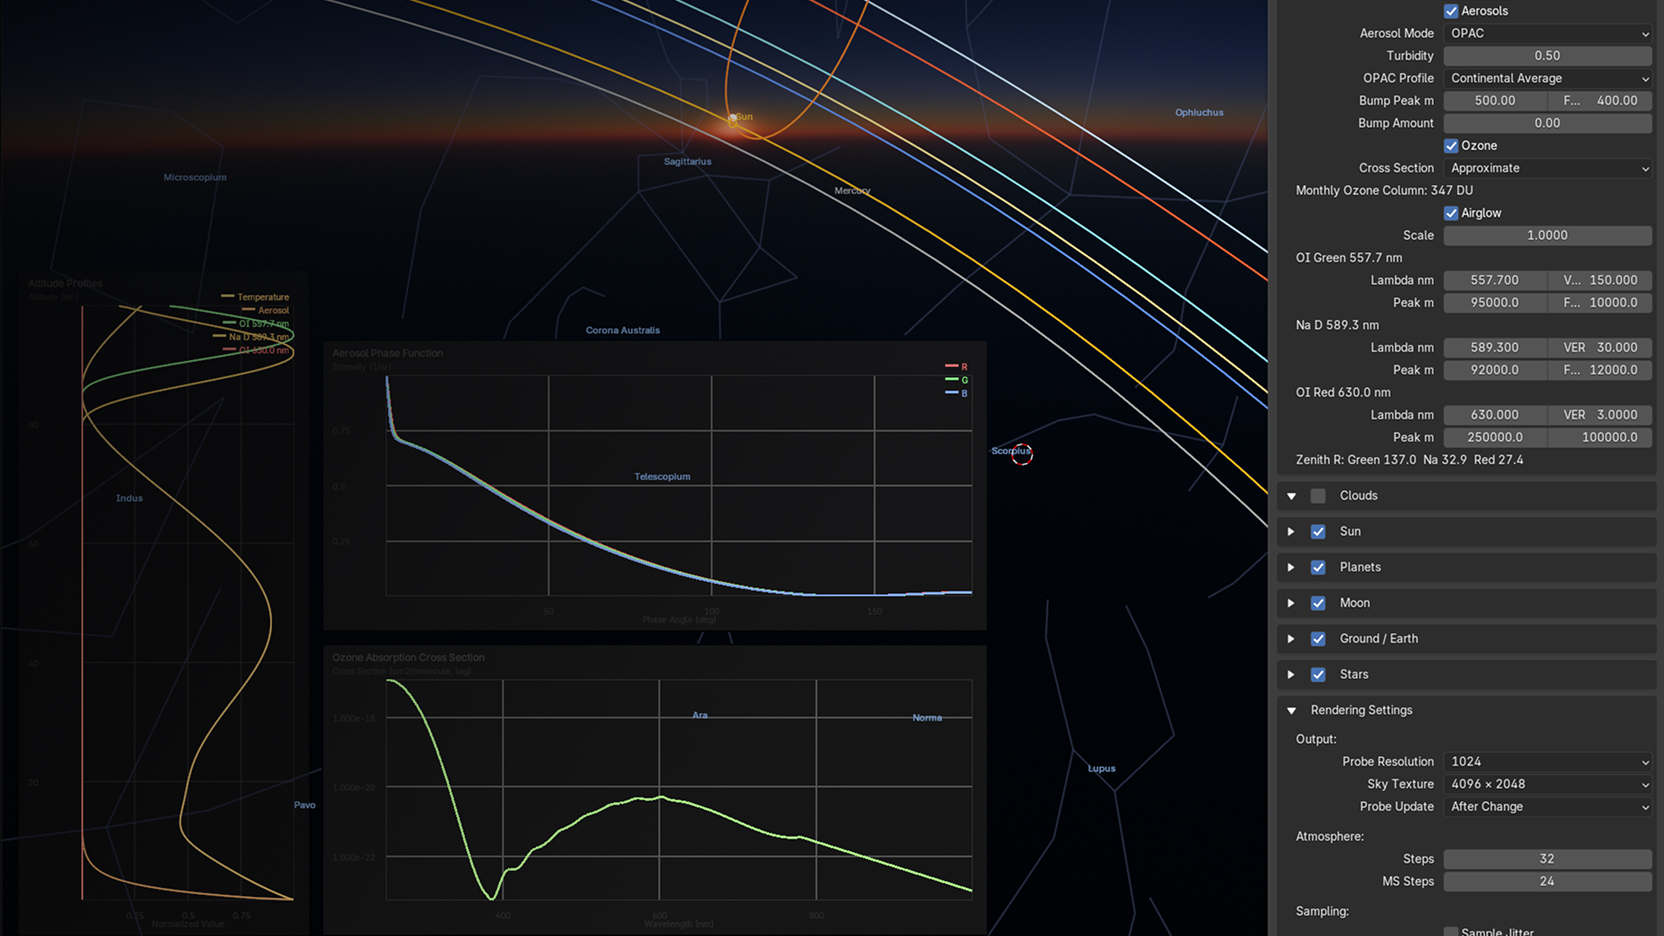Viewport: 1664px width, 936px height.
Task: Click the Na D VER 30.000 field
Action: [x=1600, y=348]
